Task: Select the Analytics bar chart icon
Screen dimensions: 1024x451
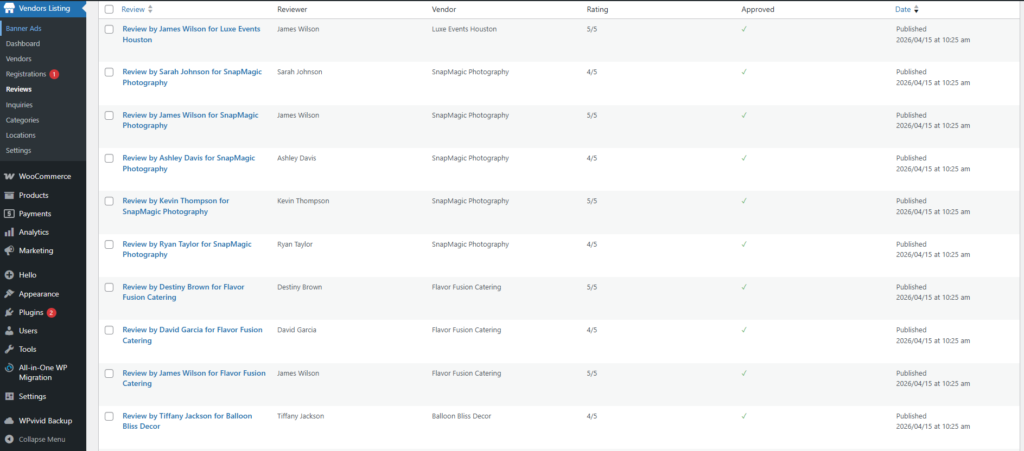Action: click(x=9, y=232)
